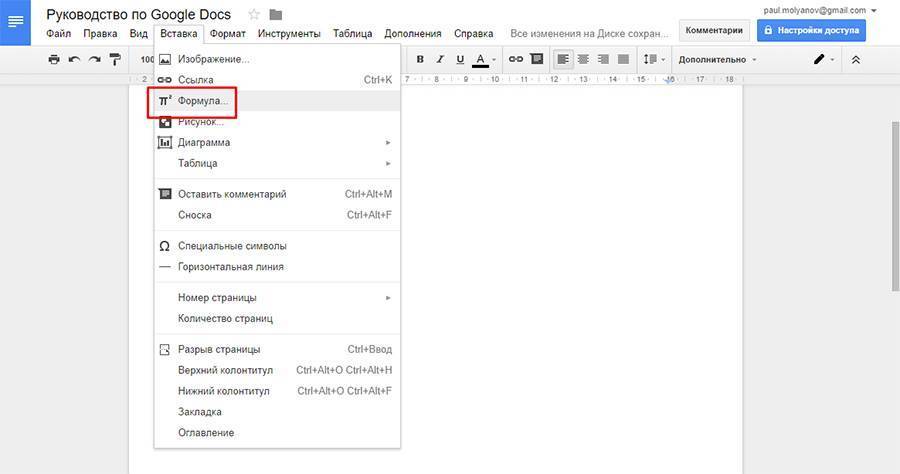The image size is (900, 474).
Task: Activate the Paint format roller tool
Action: click(x=115, y=59)
